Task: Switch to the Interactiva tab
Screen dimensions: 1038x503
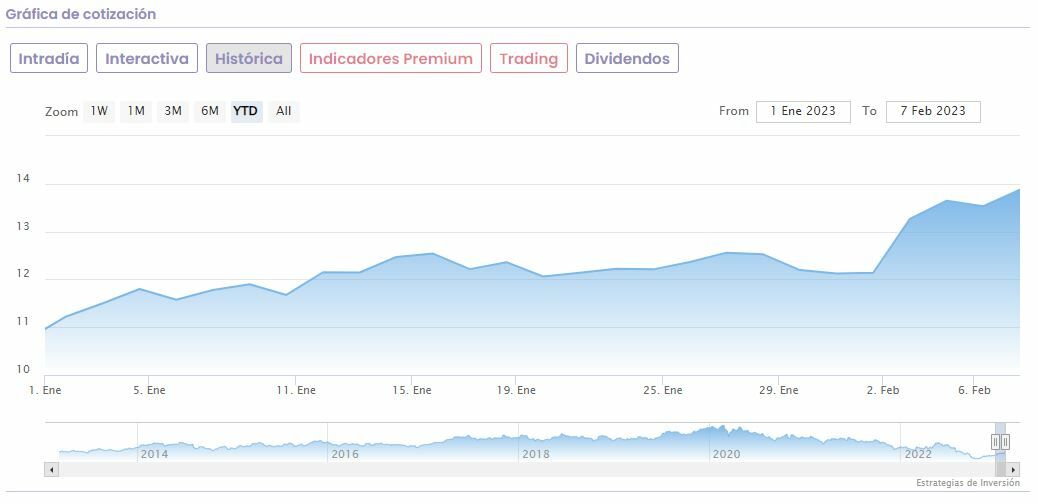Action: [147, 58]
